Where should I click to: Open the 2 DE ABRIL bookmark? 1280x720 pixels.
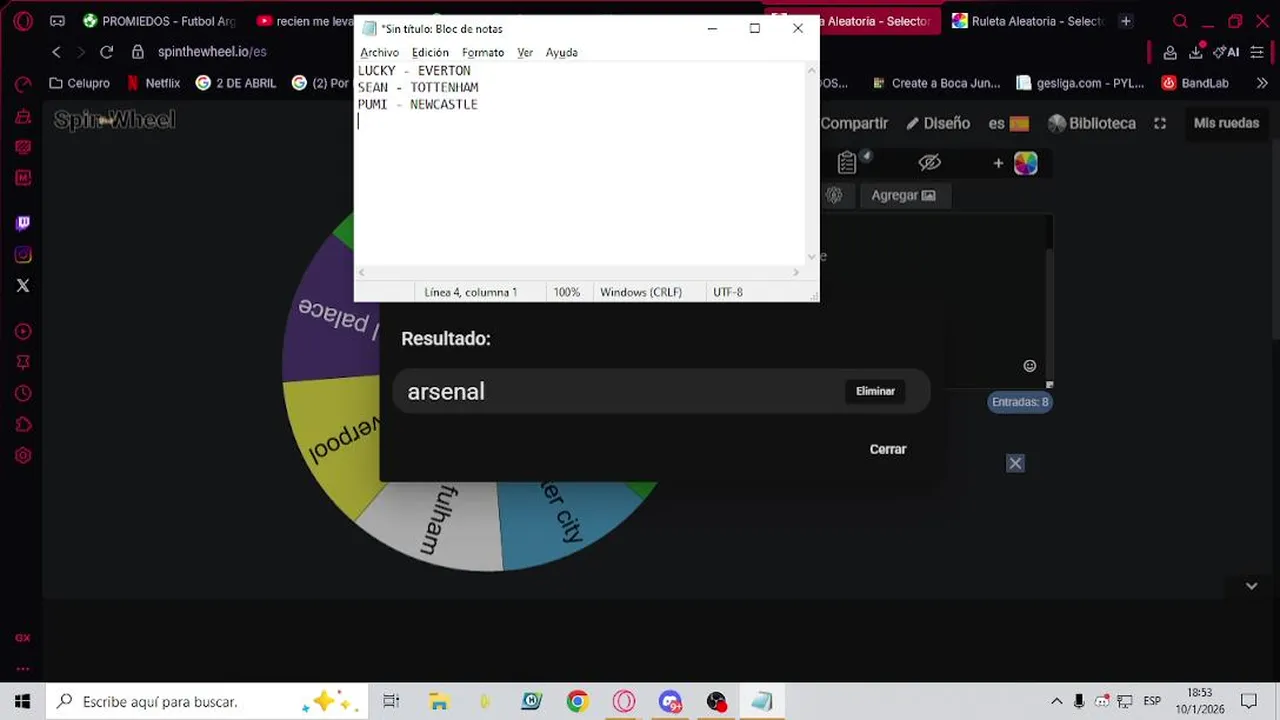tap(236, 83)
